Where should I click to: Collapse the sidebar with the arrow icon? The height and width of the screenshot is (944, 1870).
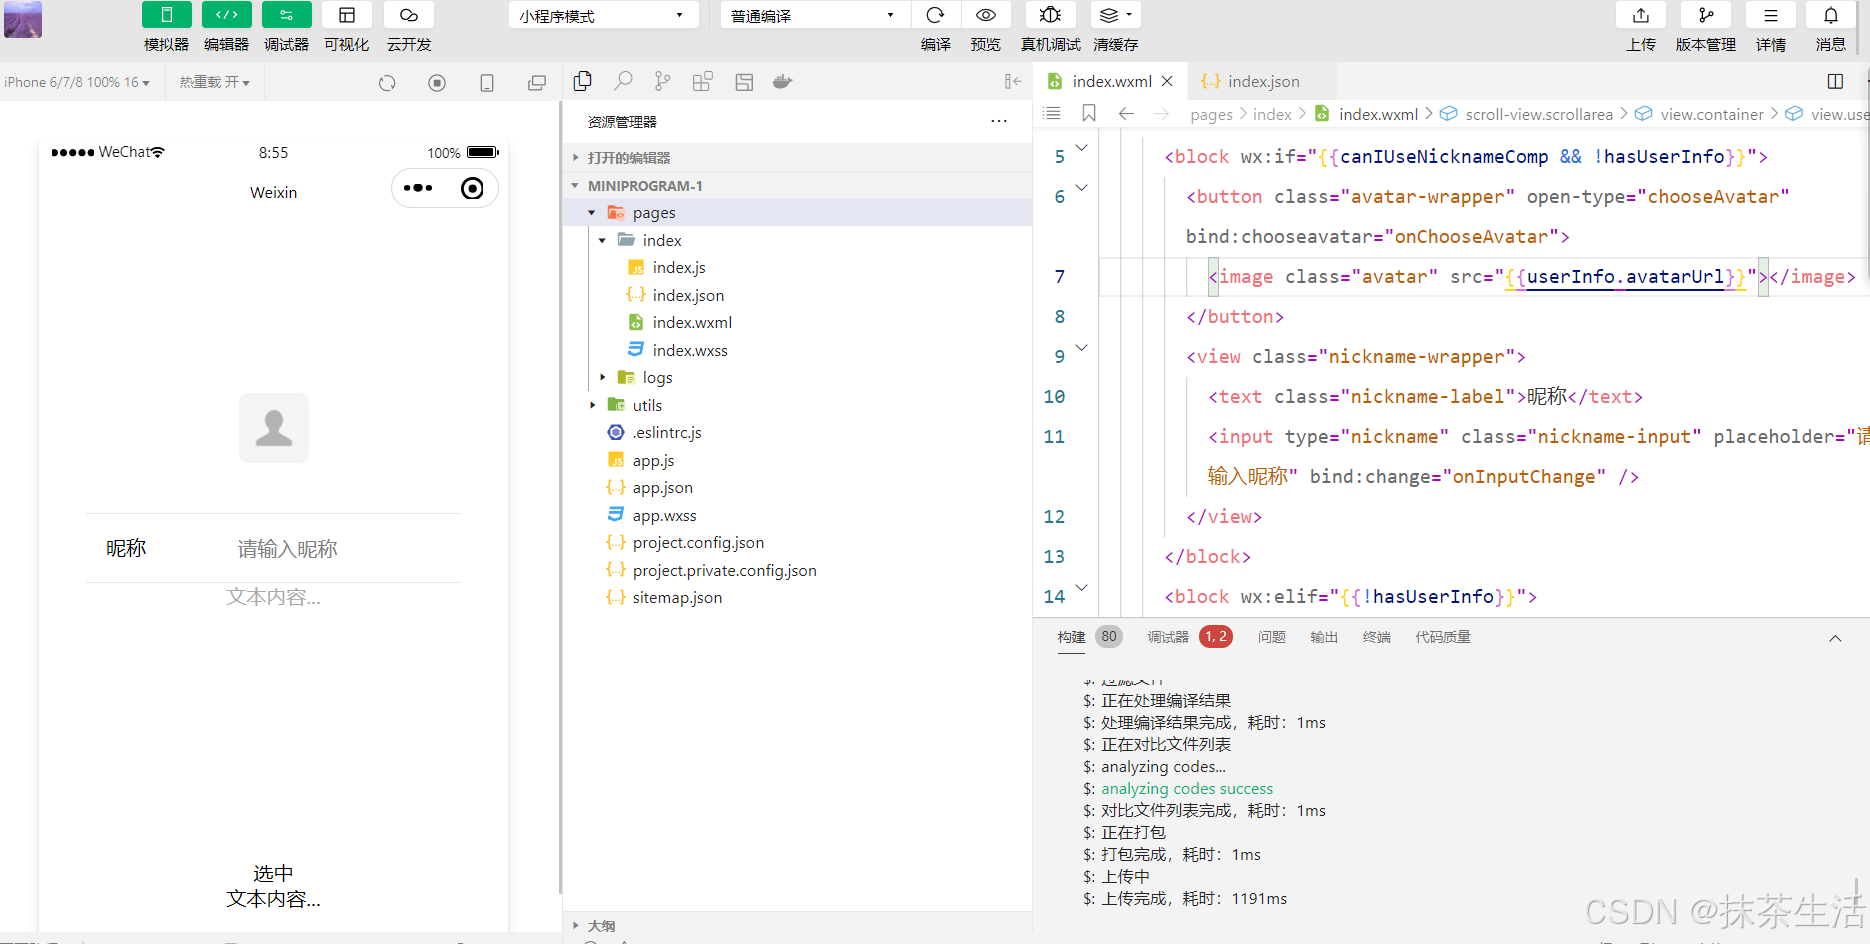pyautogui.click(x=1013, y=82)
